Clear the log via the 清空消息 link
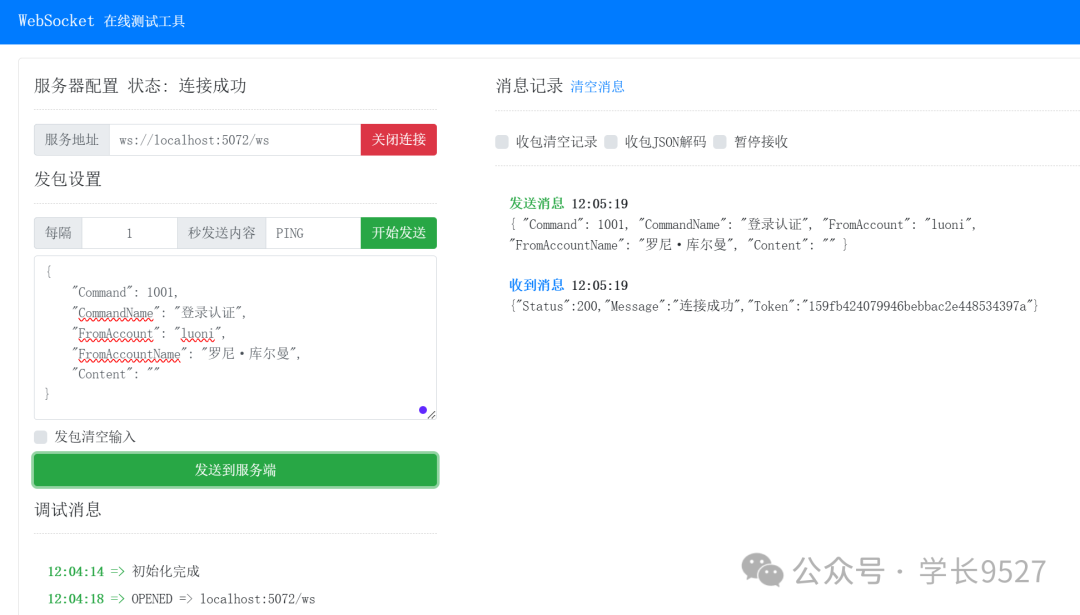Viewport: 1080px width, 615px height. pyautogui.click(x=597, y=87)
